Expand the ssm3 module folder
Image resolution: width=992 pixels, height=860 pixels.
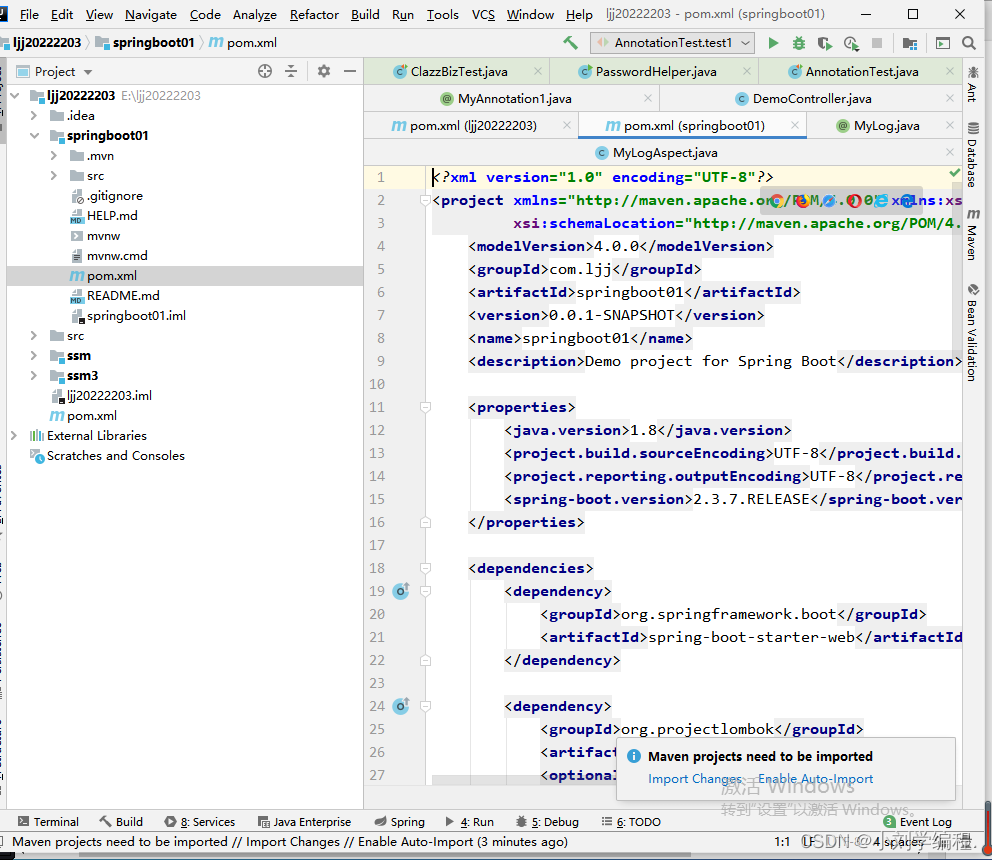click(x=34, y=376)
